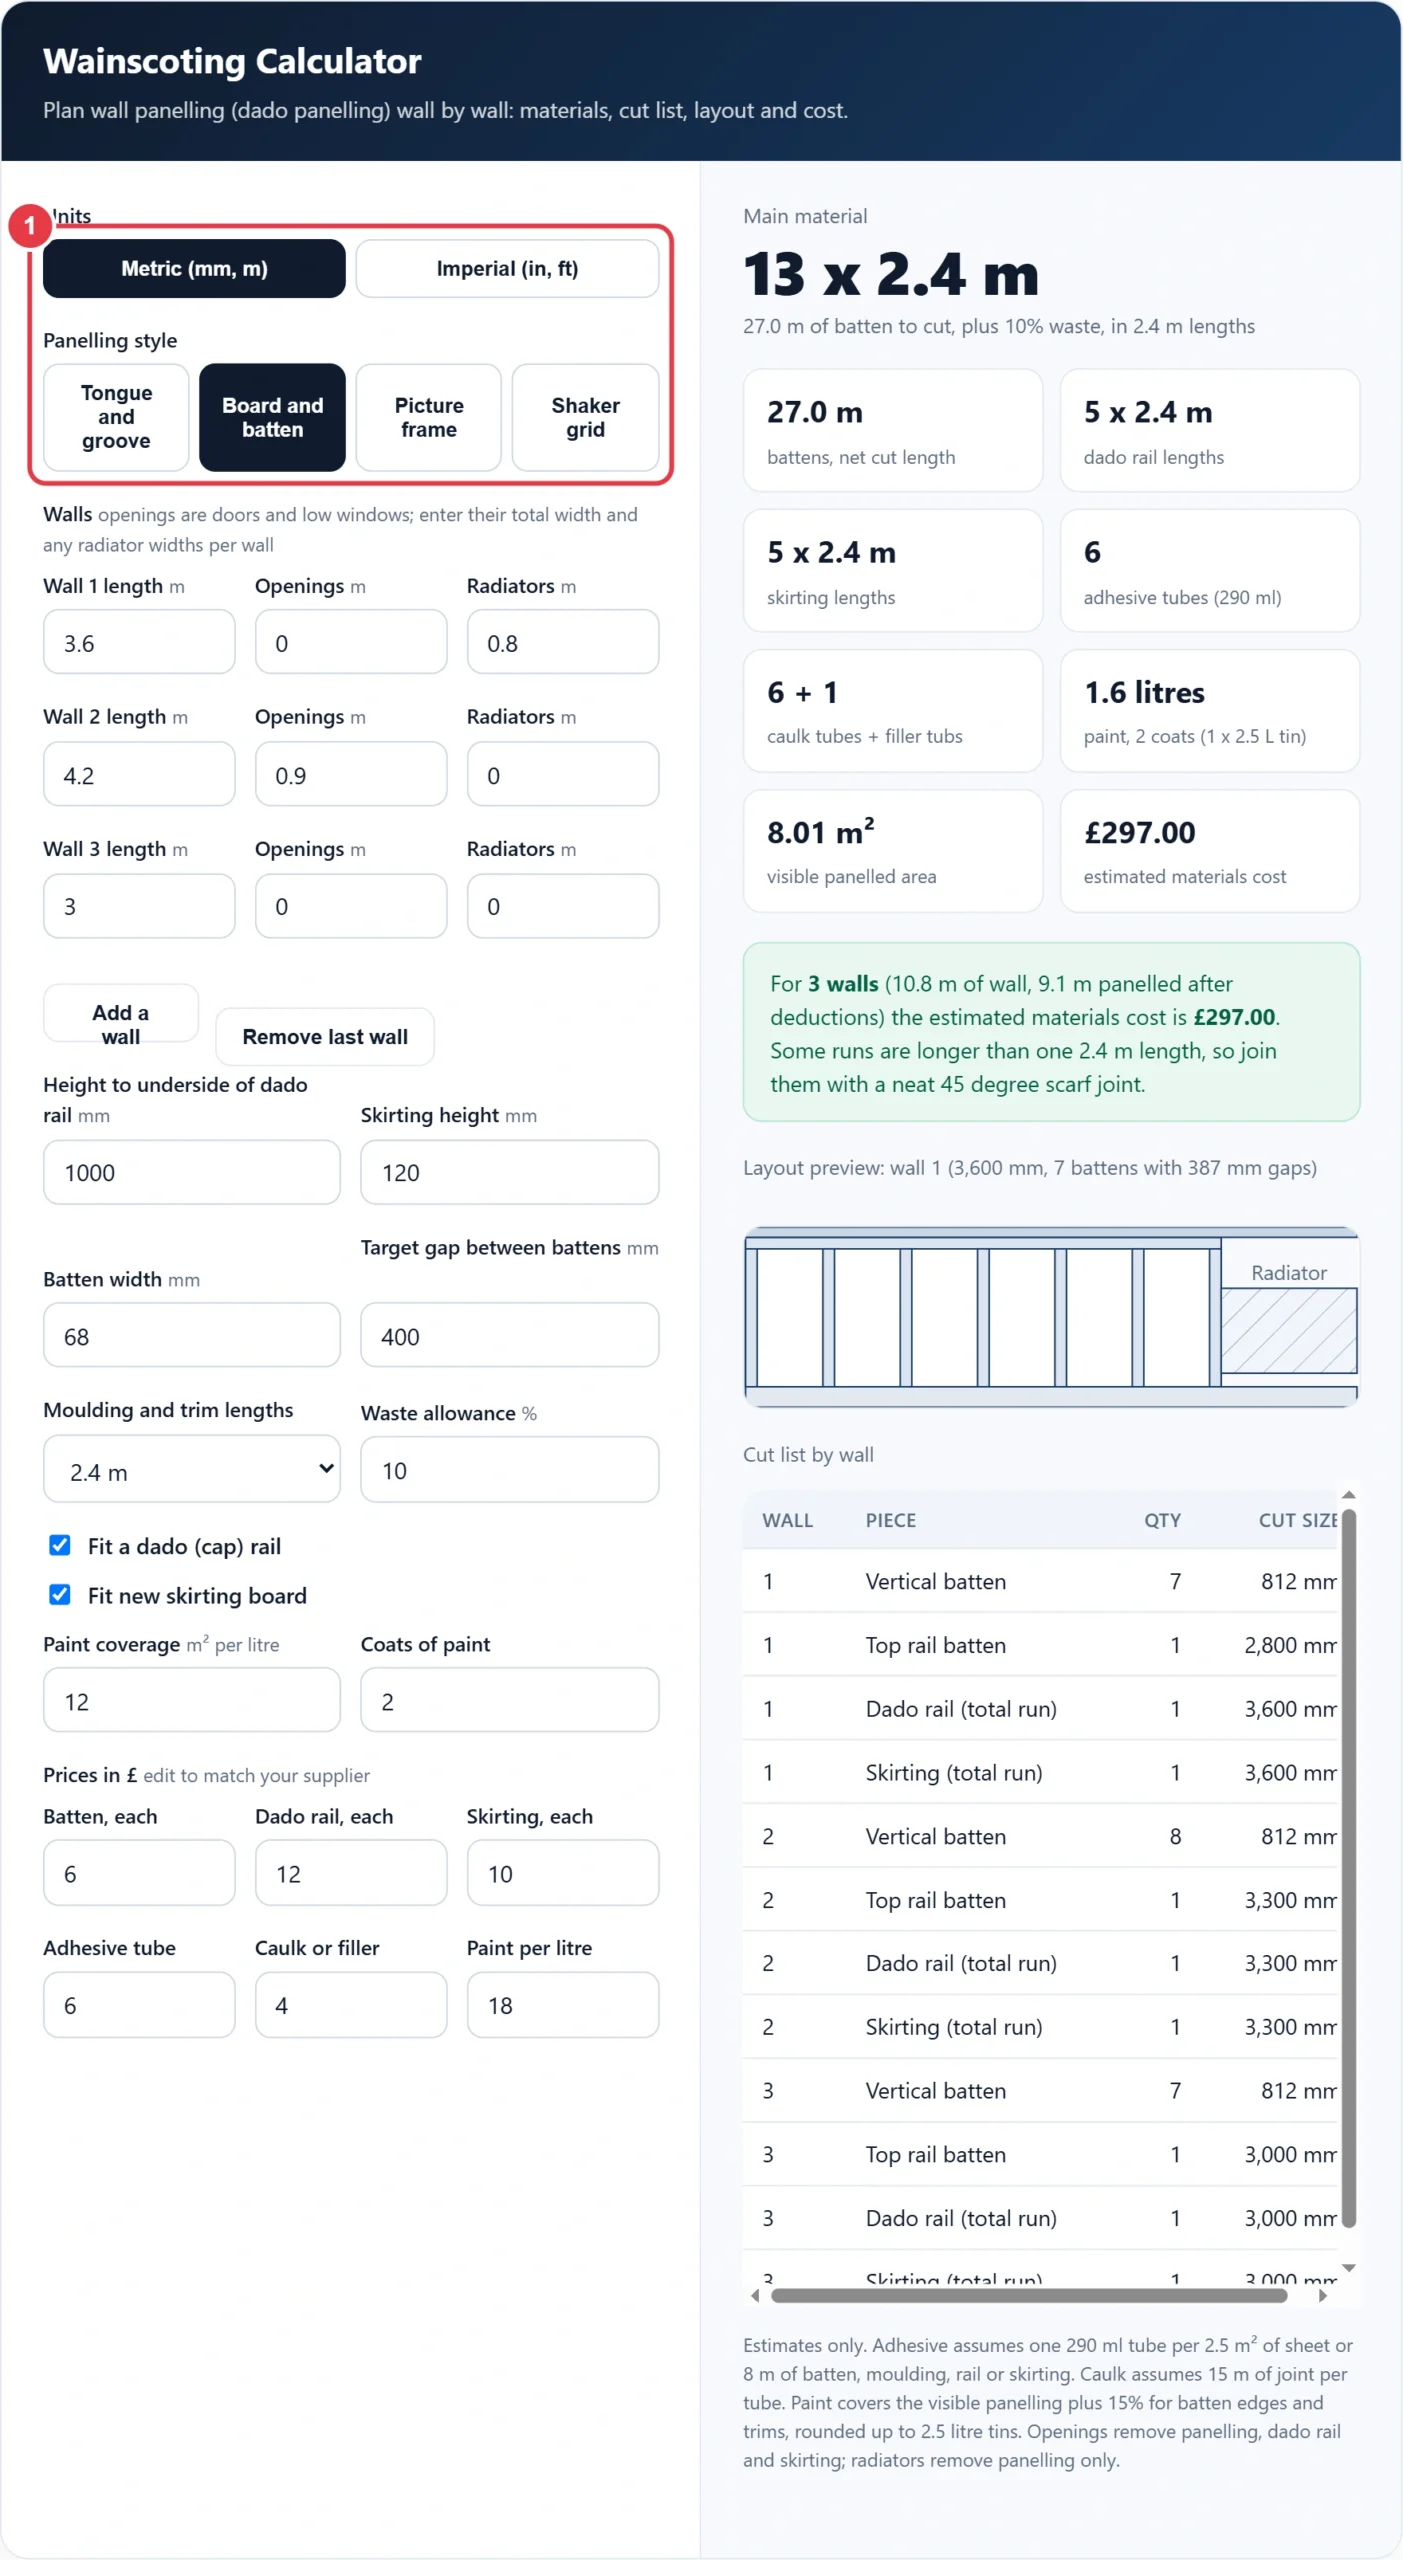Focus the Waste allowance percent field
Image resolution: width=1403 pixels, height=2560 pixels.
[x=509, y=1469]
